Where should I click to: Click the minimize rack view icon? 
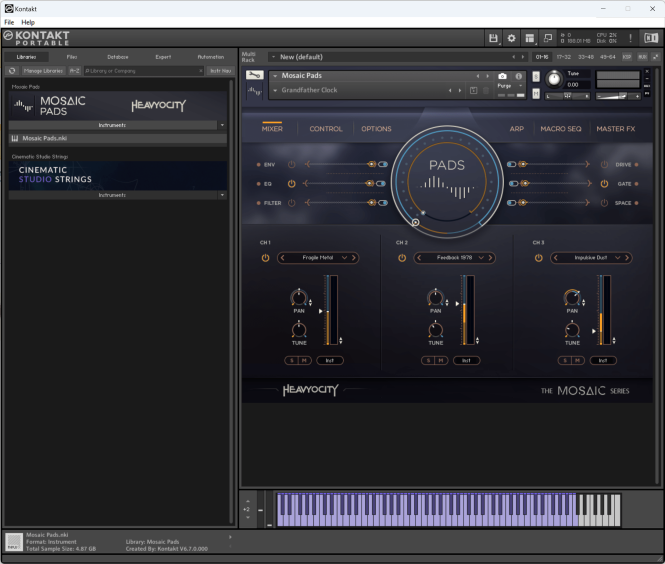pos(548,38)
